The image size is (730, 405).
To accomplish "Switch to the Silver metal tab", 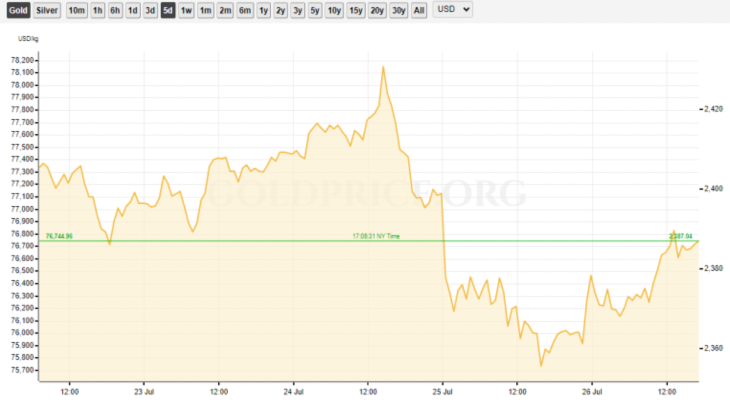I will pyautogui.click(x=47, y=10).
